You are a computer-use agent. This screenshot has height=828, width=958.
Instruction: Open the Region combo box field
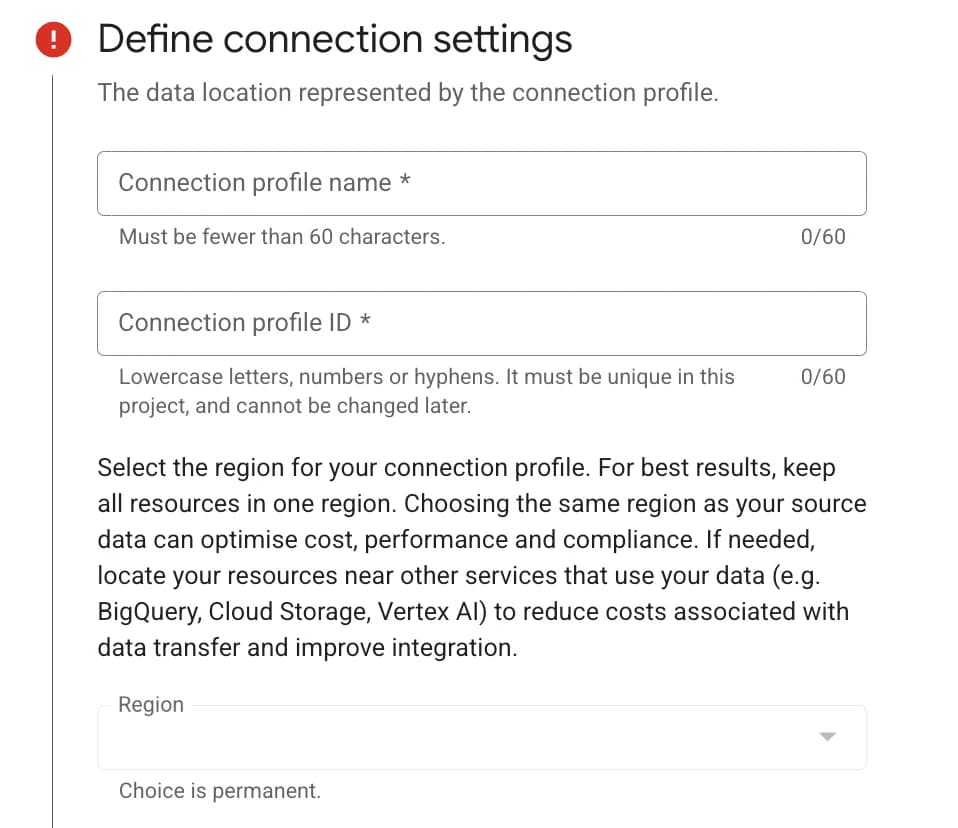(x=480, y=737)
